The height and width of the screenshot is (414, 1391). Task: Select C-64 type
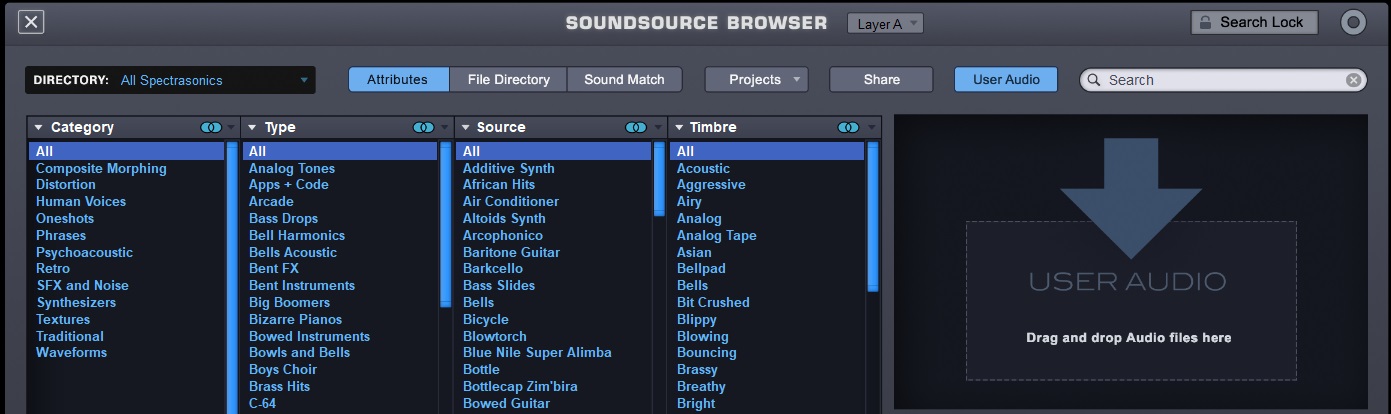tap(262, 403)
